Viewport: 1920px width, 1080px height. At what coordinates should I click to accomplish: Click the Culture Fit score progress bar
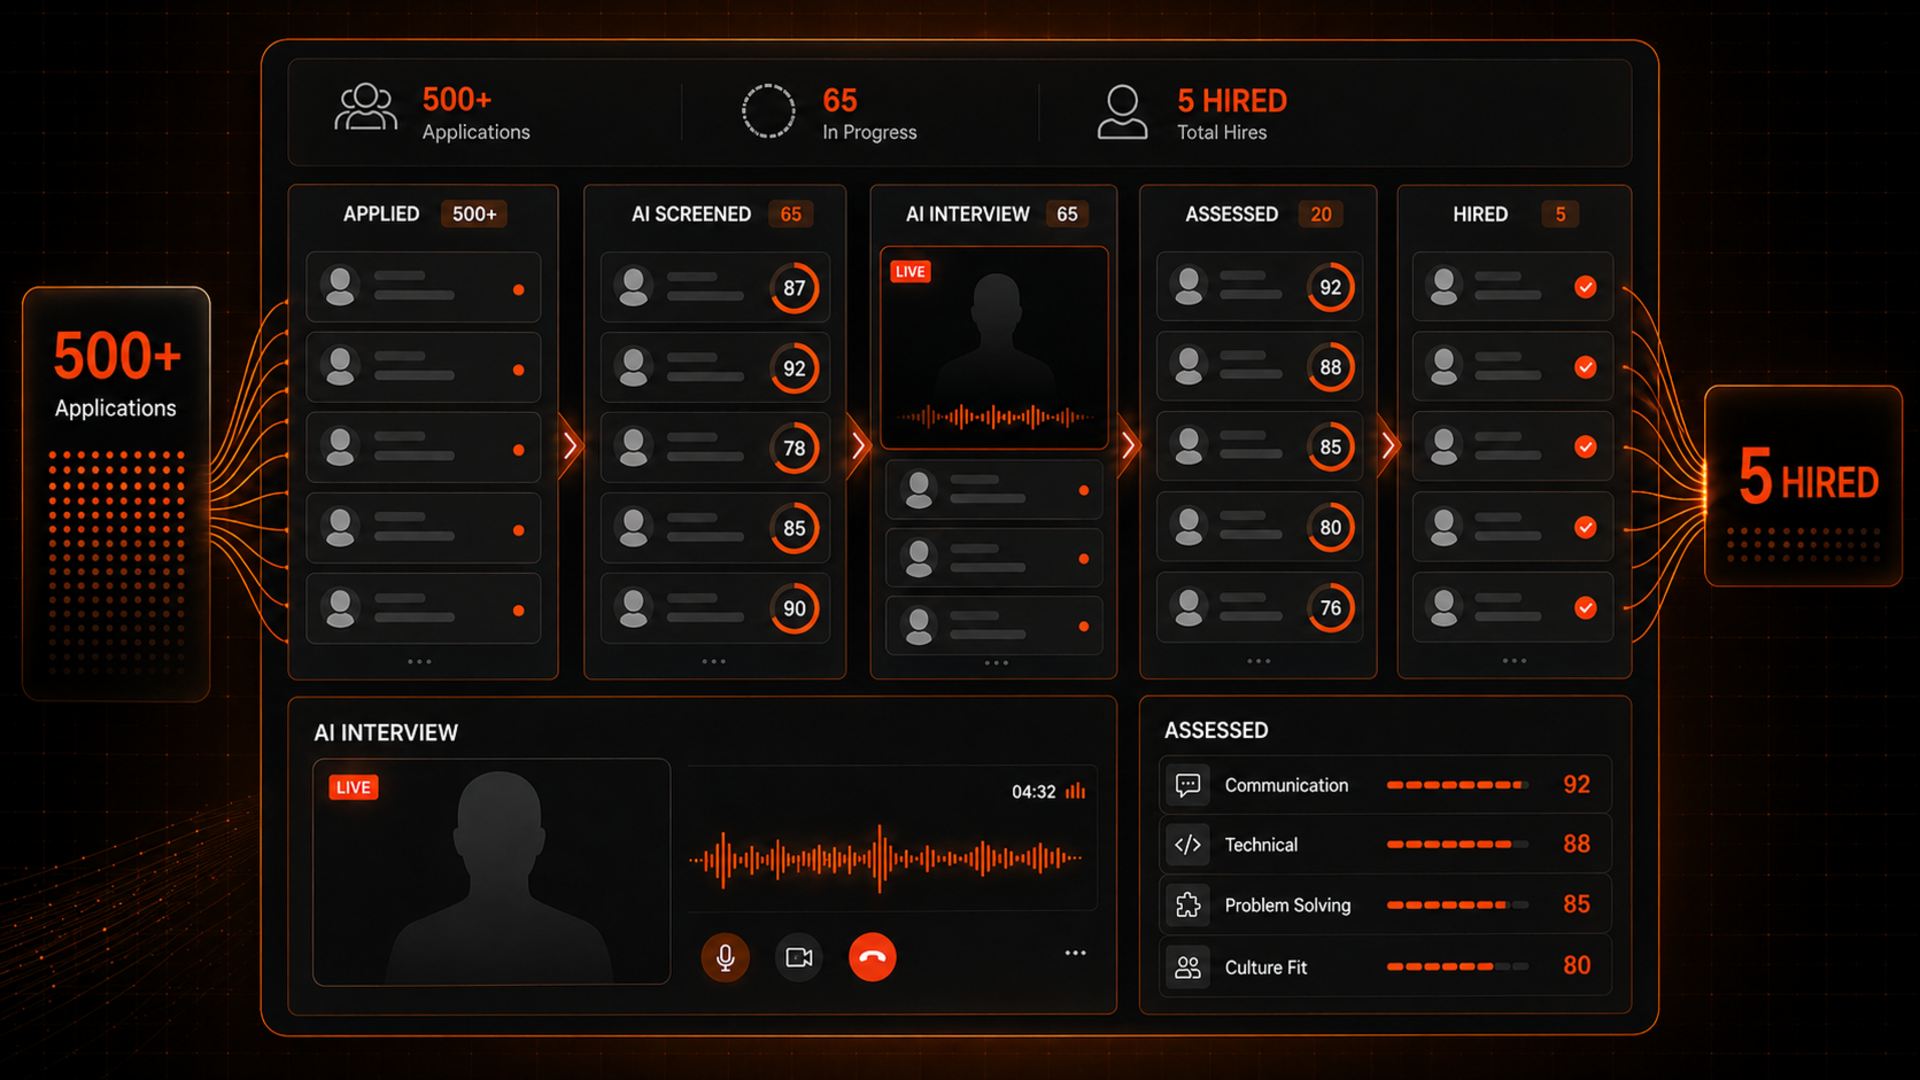[1457, 967]
